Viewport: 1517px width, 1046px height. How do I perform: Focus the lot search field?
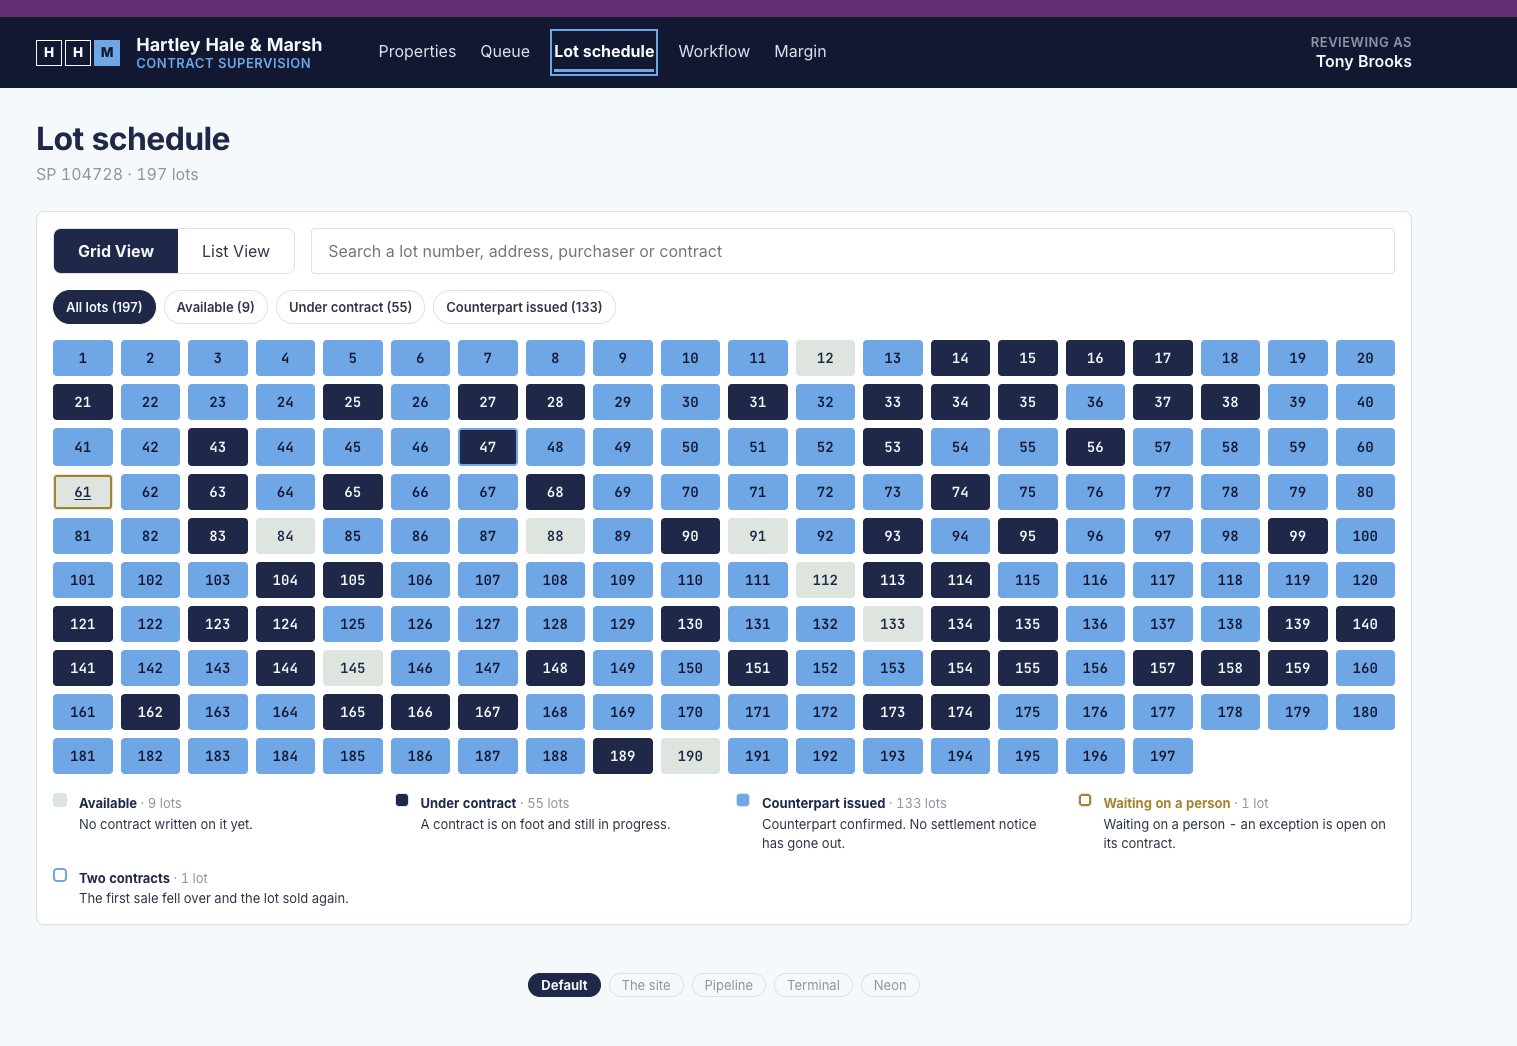coord(853,251)
